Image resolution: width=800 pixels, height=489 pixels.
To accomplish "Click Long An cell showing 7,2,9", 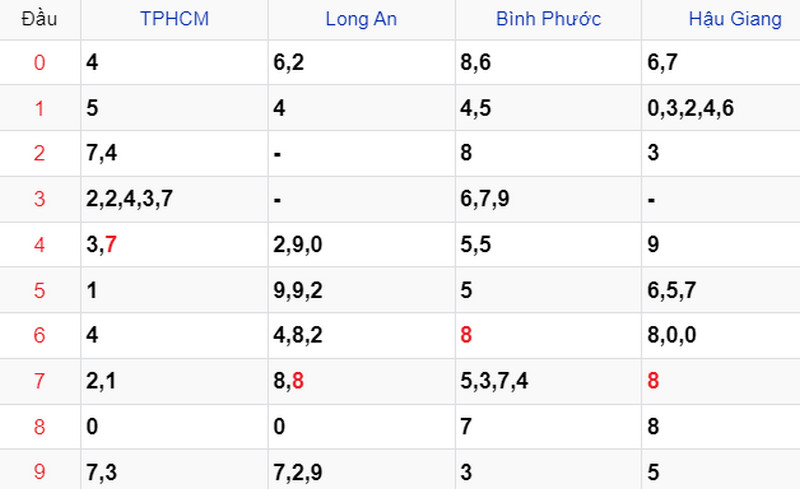I will coord(361,470).
